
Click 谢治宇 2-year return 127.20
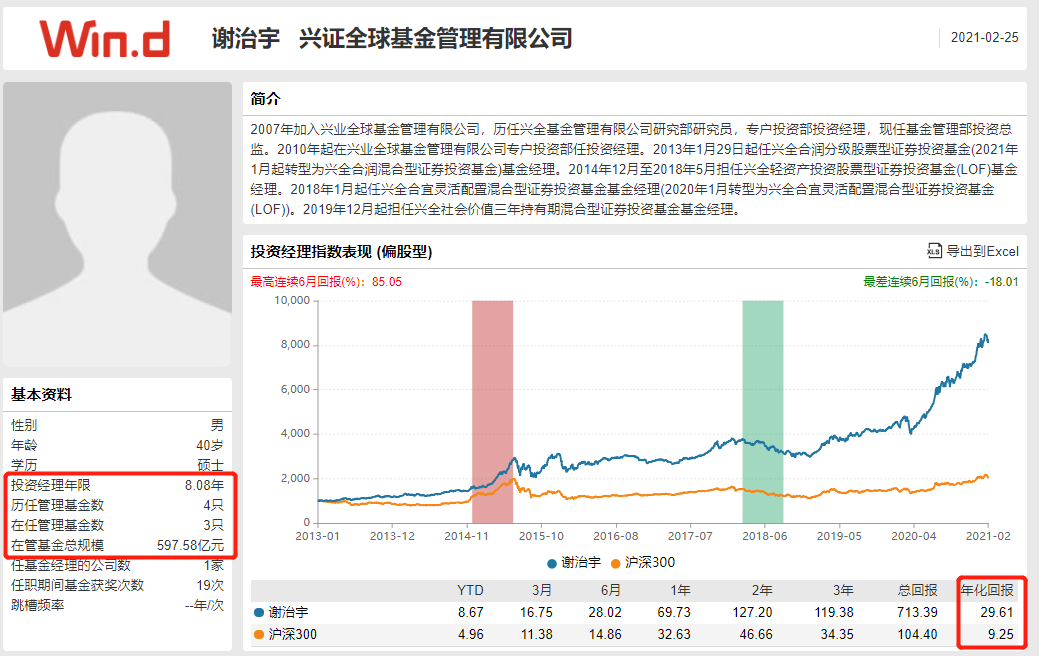pyautogui.click(x=752, y=612)
